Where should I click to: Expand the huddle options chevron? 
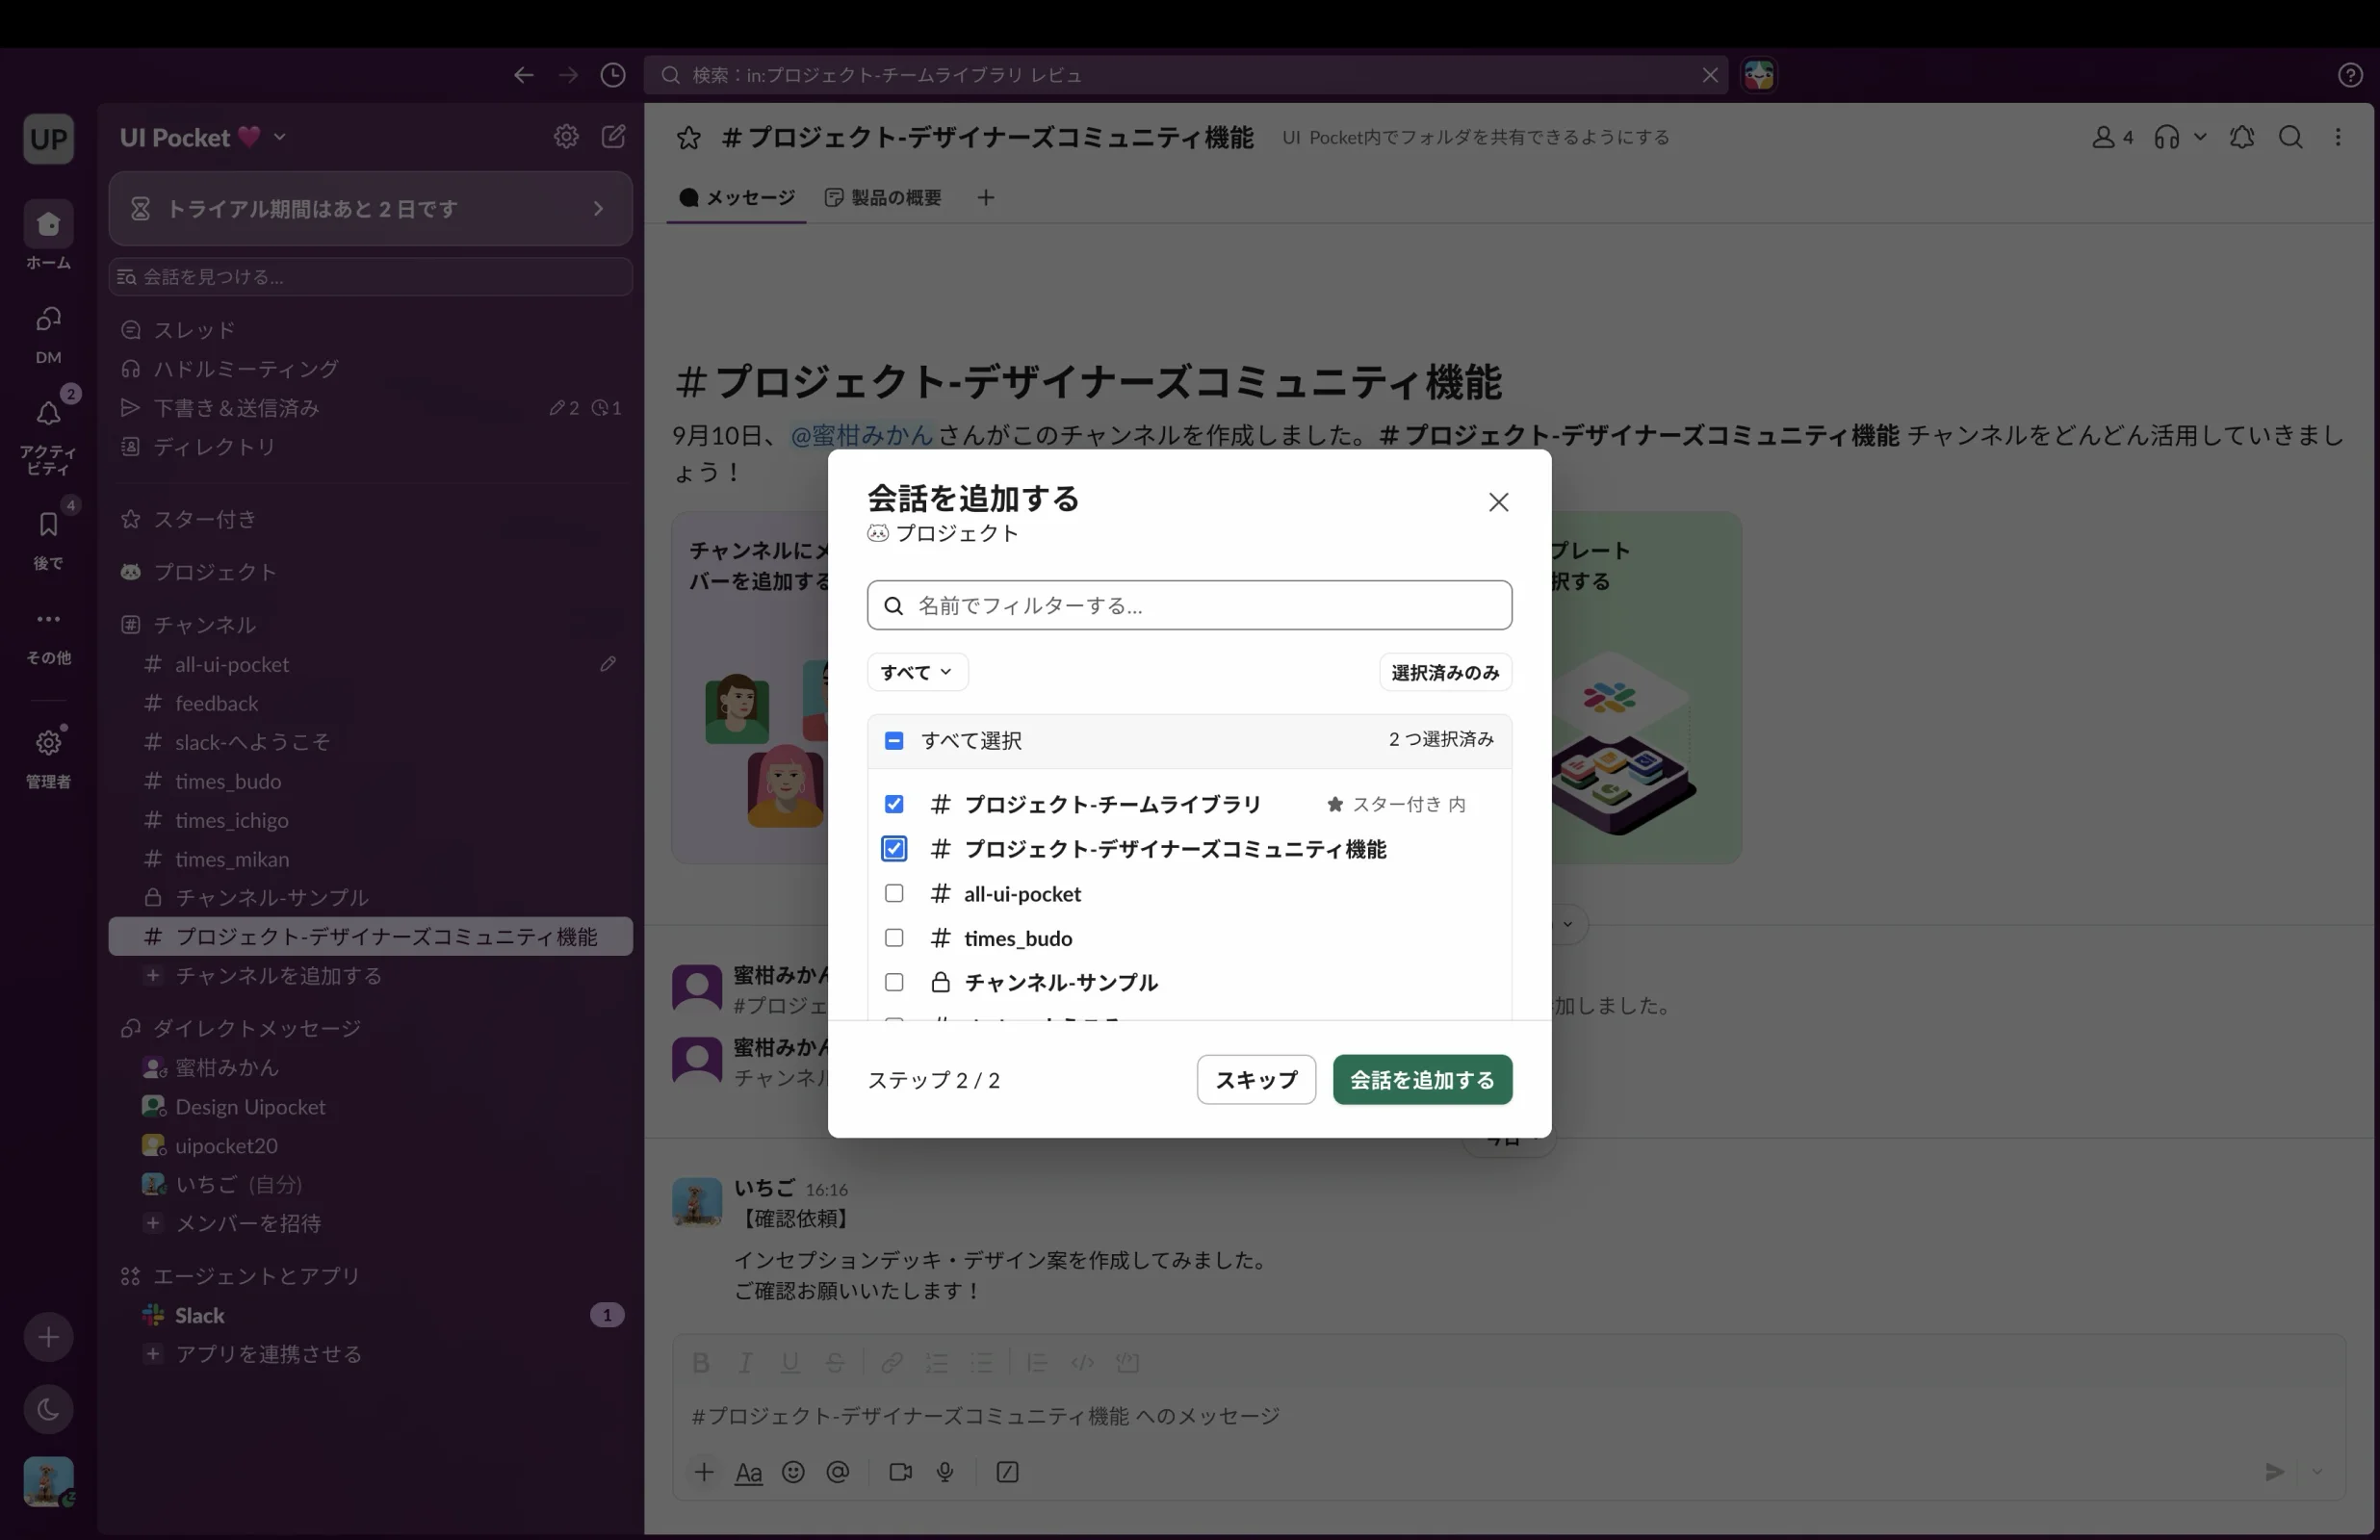click(2200, 137)
